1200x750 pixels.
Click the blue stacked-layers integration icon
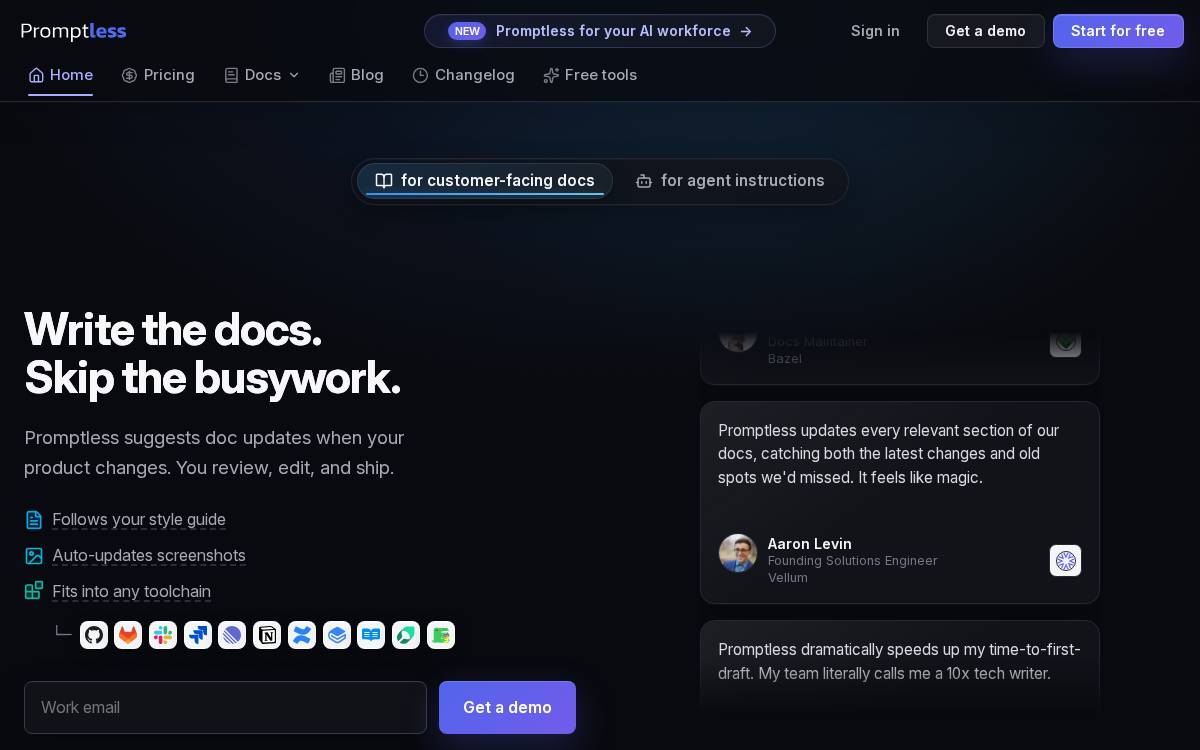pos(337,635)
